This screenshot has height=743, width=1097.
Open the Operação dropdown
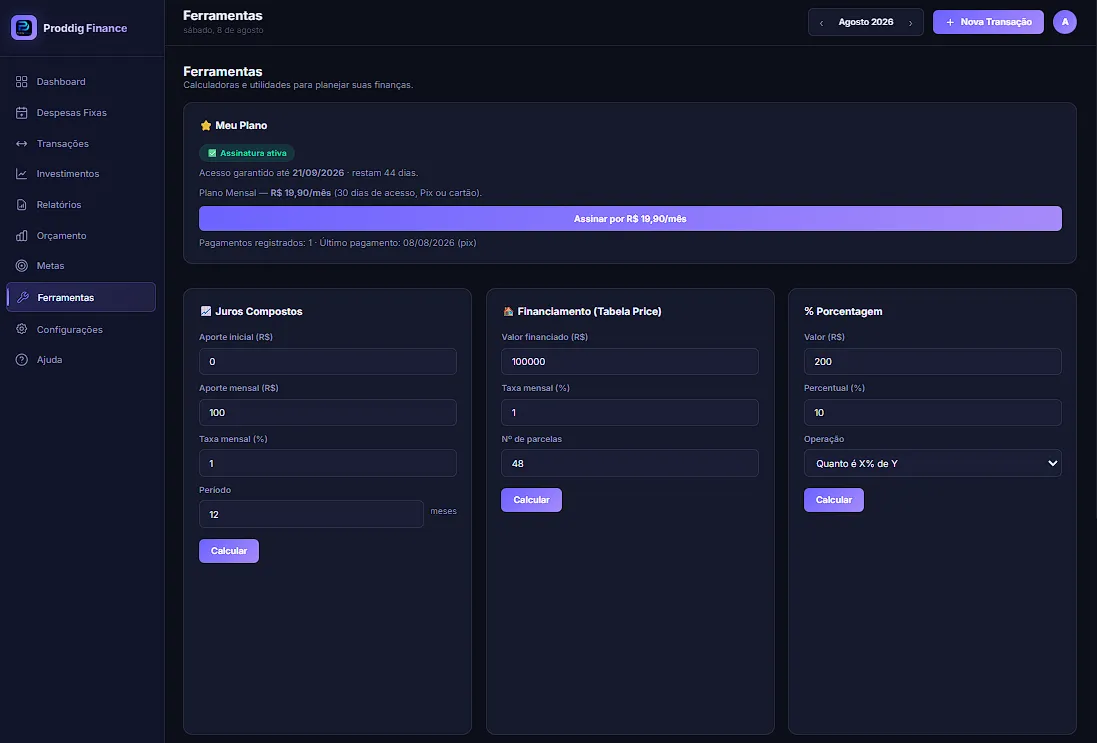(x=933, y=463)
